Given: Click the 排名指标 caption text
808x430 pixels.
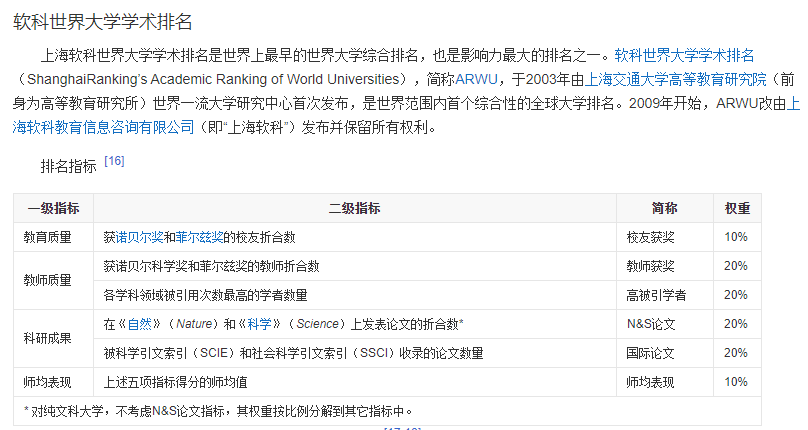Looking at the screenshot, I should pos(69,166).
